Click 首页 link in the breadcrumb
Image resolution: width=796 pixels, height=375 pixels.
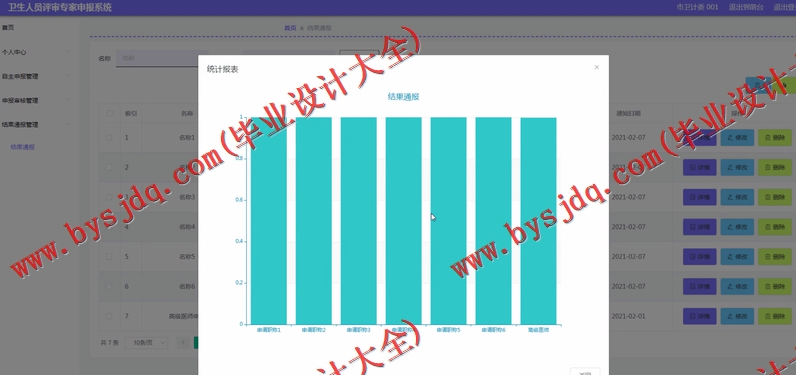[x=290, y=28]
